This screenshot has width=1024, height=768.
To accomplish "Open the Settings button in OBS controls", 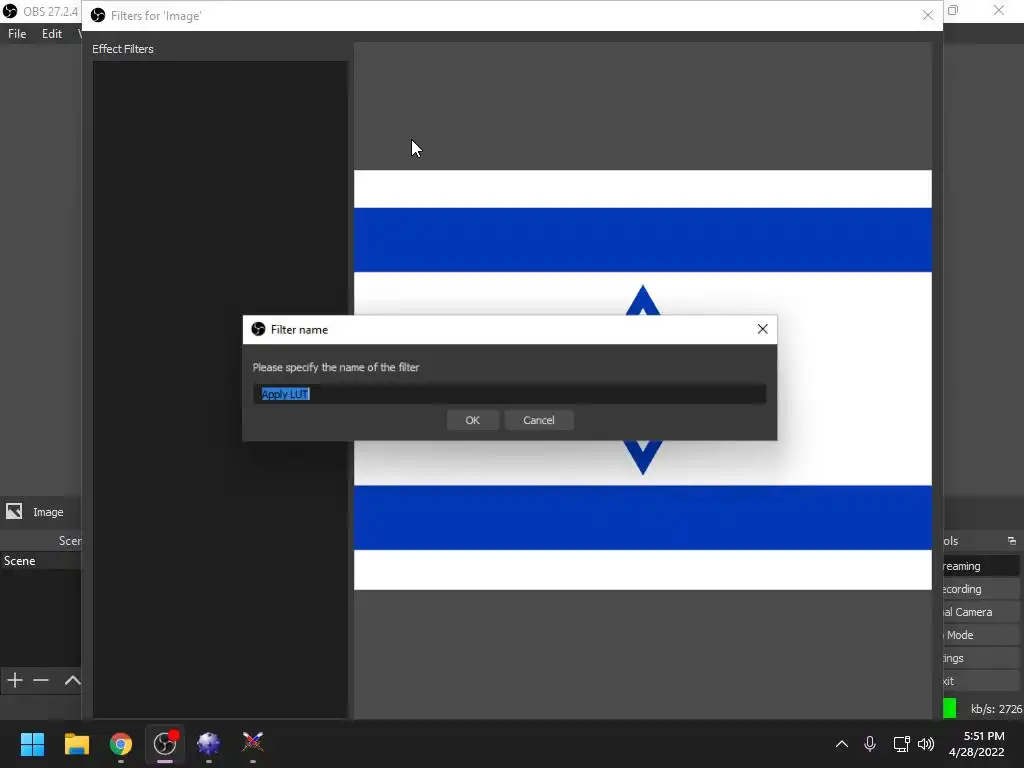I will point(981,658).
